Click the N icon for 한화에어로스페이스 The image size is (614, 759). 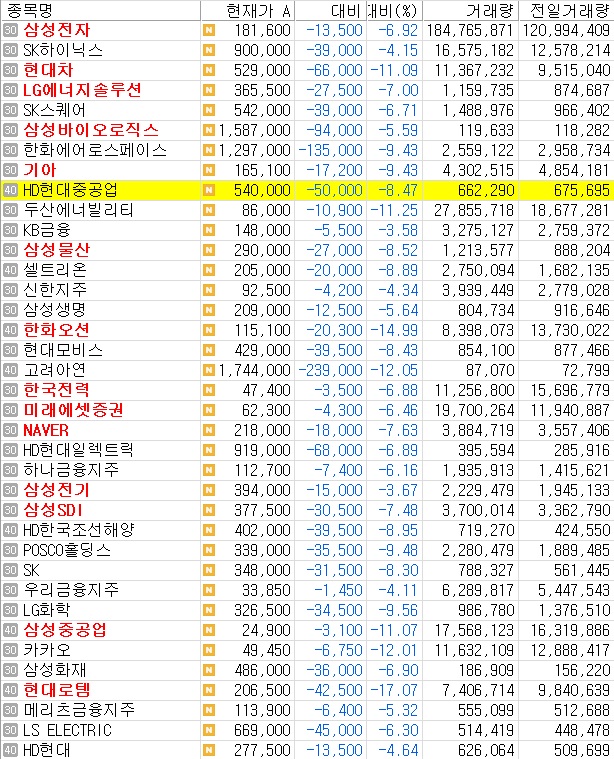click(209, 151)
